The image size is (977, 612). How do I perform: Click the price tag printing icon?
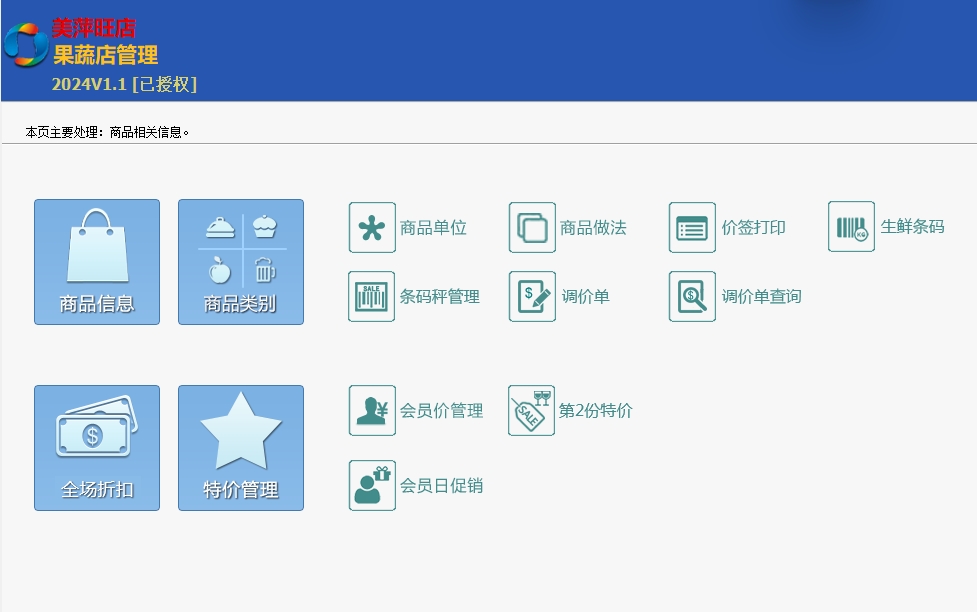[692, 227]
